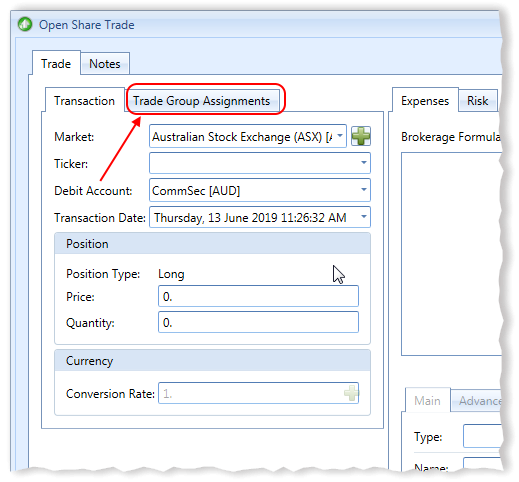519x482 pixels.
Task: Click the Long position type value
Action: coord(171,274)
